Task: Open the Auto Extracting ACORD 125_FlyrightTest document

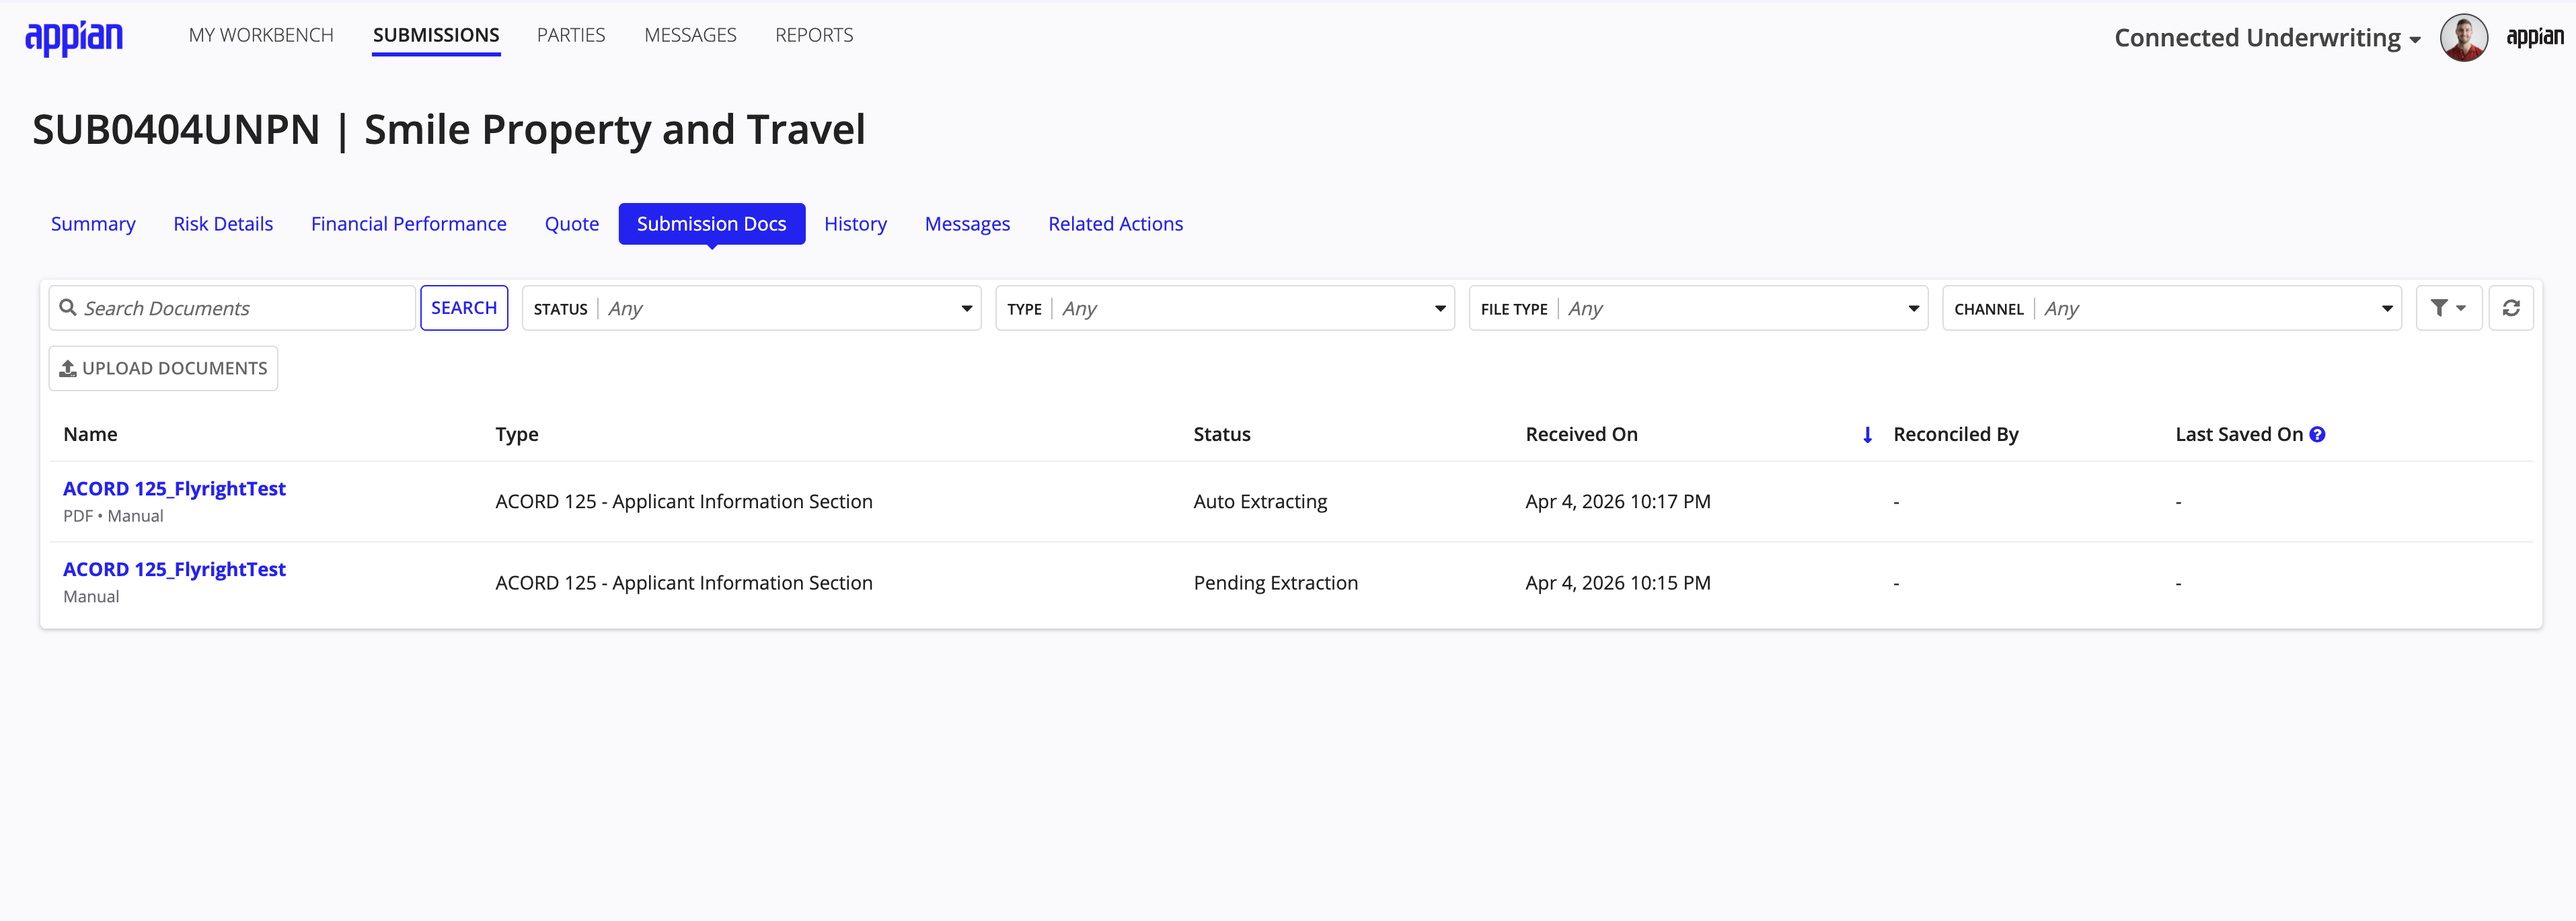Action: pyautogui.click(x=174, y=489)
